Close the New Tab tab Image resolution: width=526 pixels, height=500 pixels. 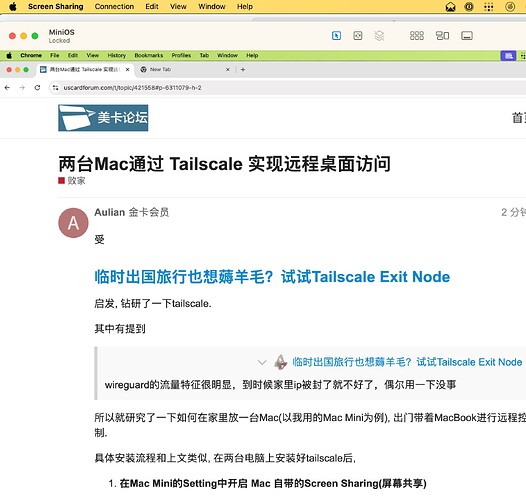tap(228, 69)
